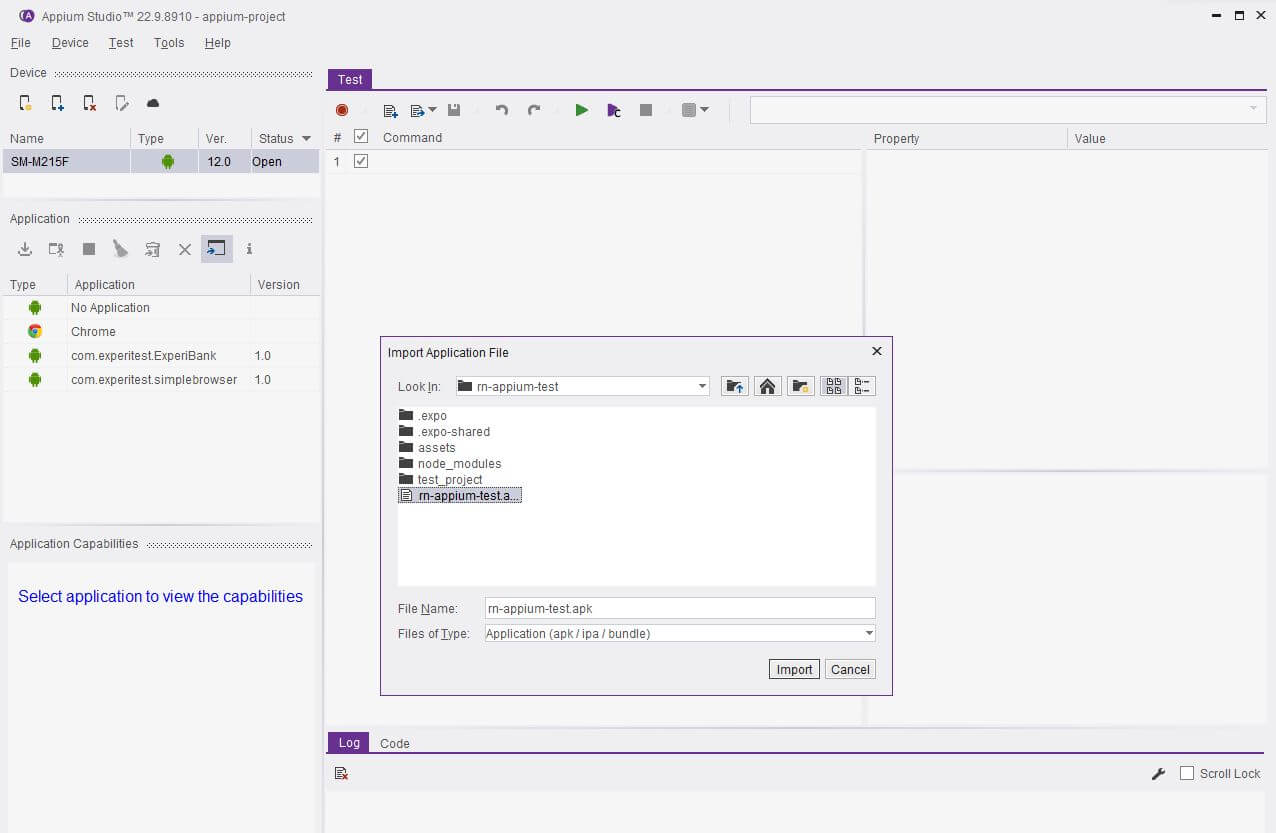Click inside the File Name text field
Screen dimensions: 1276x833
(x=679, y=608)
